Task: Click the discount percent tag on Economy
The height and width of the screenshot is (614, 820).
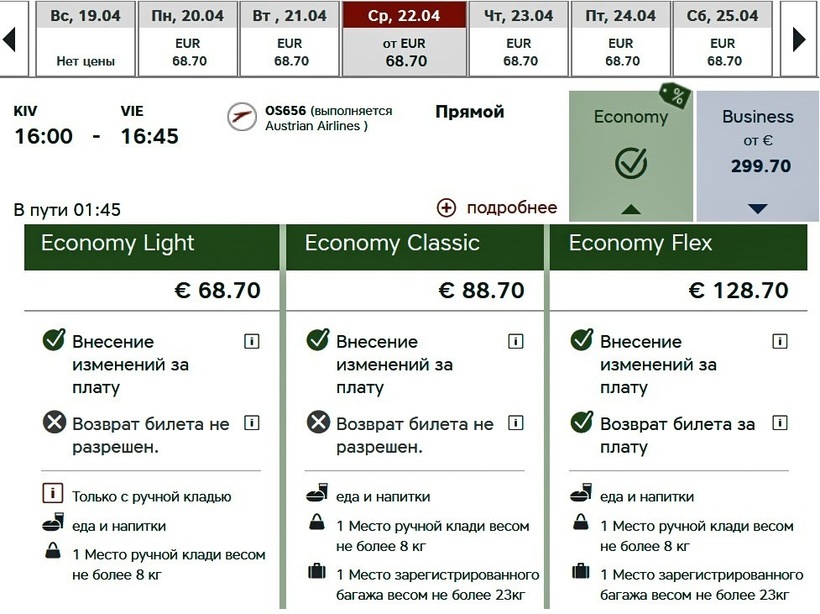Action: [x=675, y=97]
